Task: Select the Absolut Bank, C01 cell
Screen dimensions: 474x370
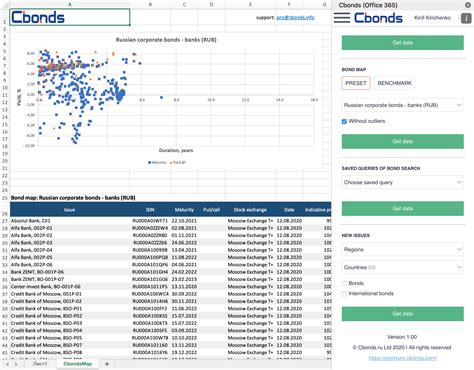Action: (70, 221)
